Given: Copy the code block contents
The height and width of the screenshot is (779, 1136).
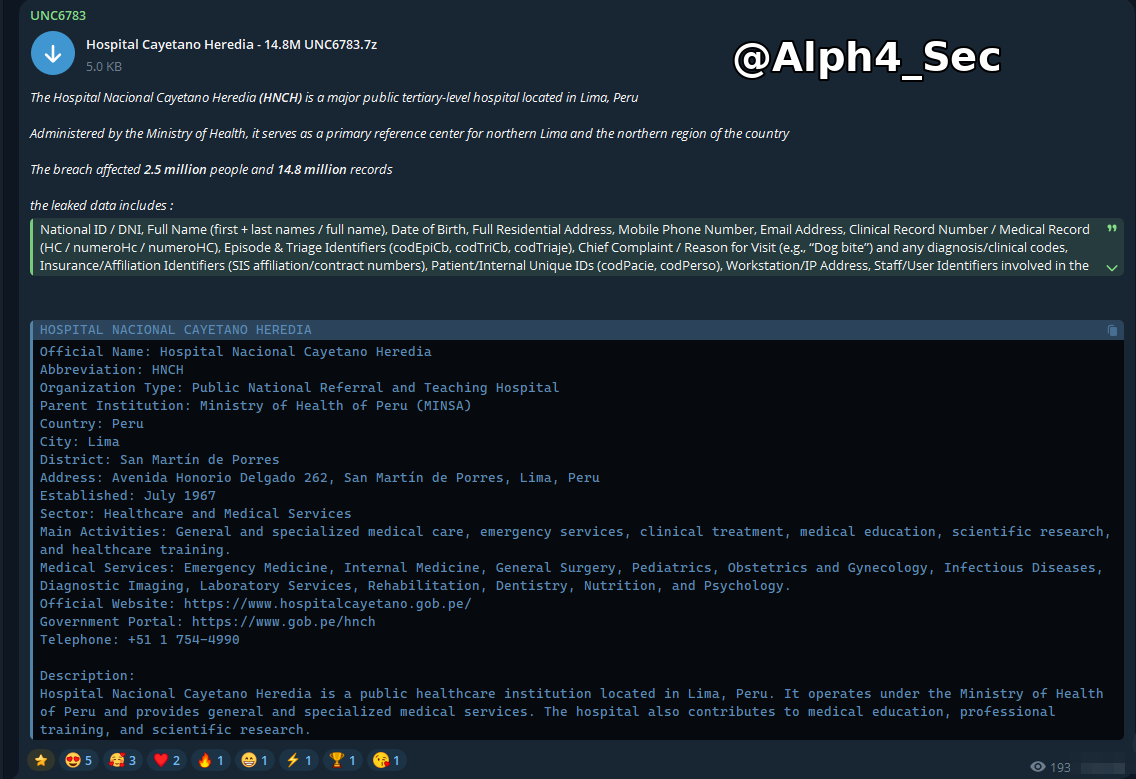Looking at the screenshot, I should pos(1112,330).
